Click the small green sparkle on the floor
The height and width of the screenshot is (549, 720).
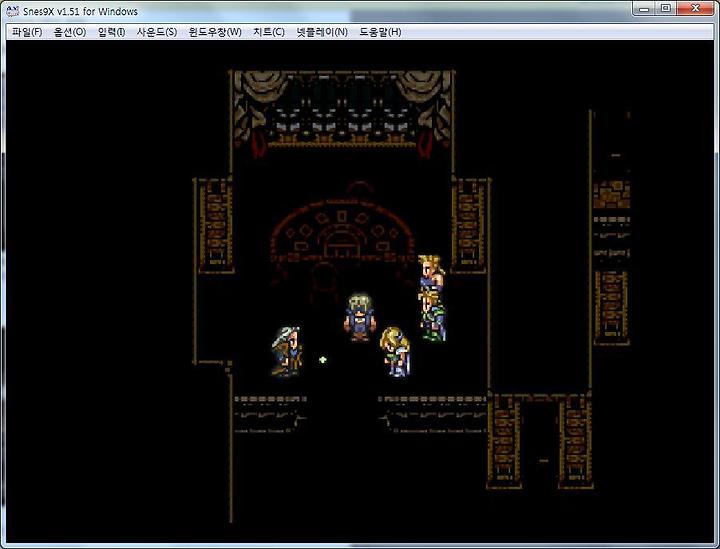click(x=323, y=359)
